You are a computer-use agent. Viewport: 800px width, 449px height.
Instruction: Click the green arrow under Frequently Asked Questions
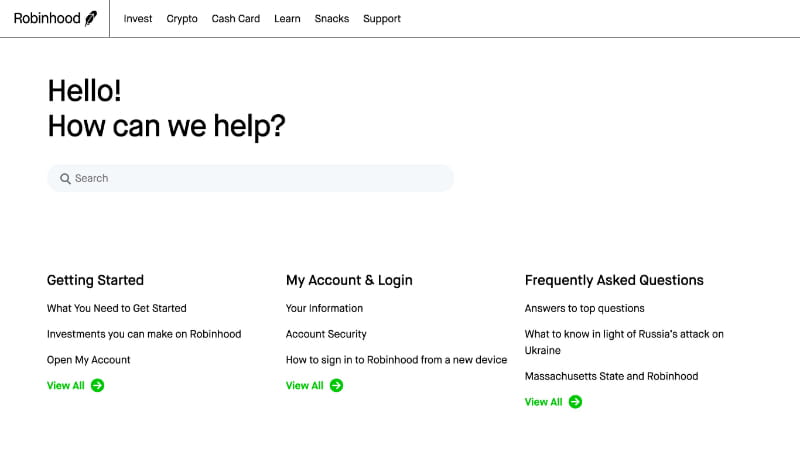pos(575,402)
